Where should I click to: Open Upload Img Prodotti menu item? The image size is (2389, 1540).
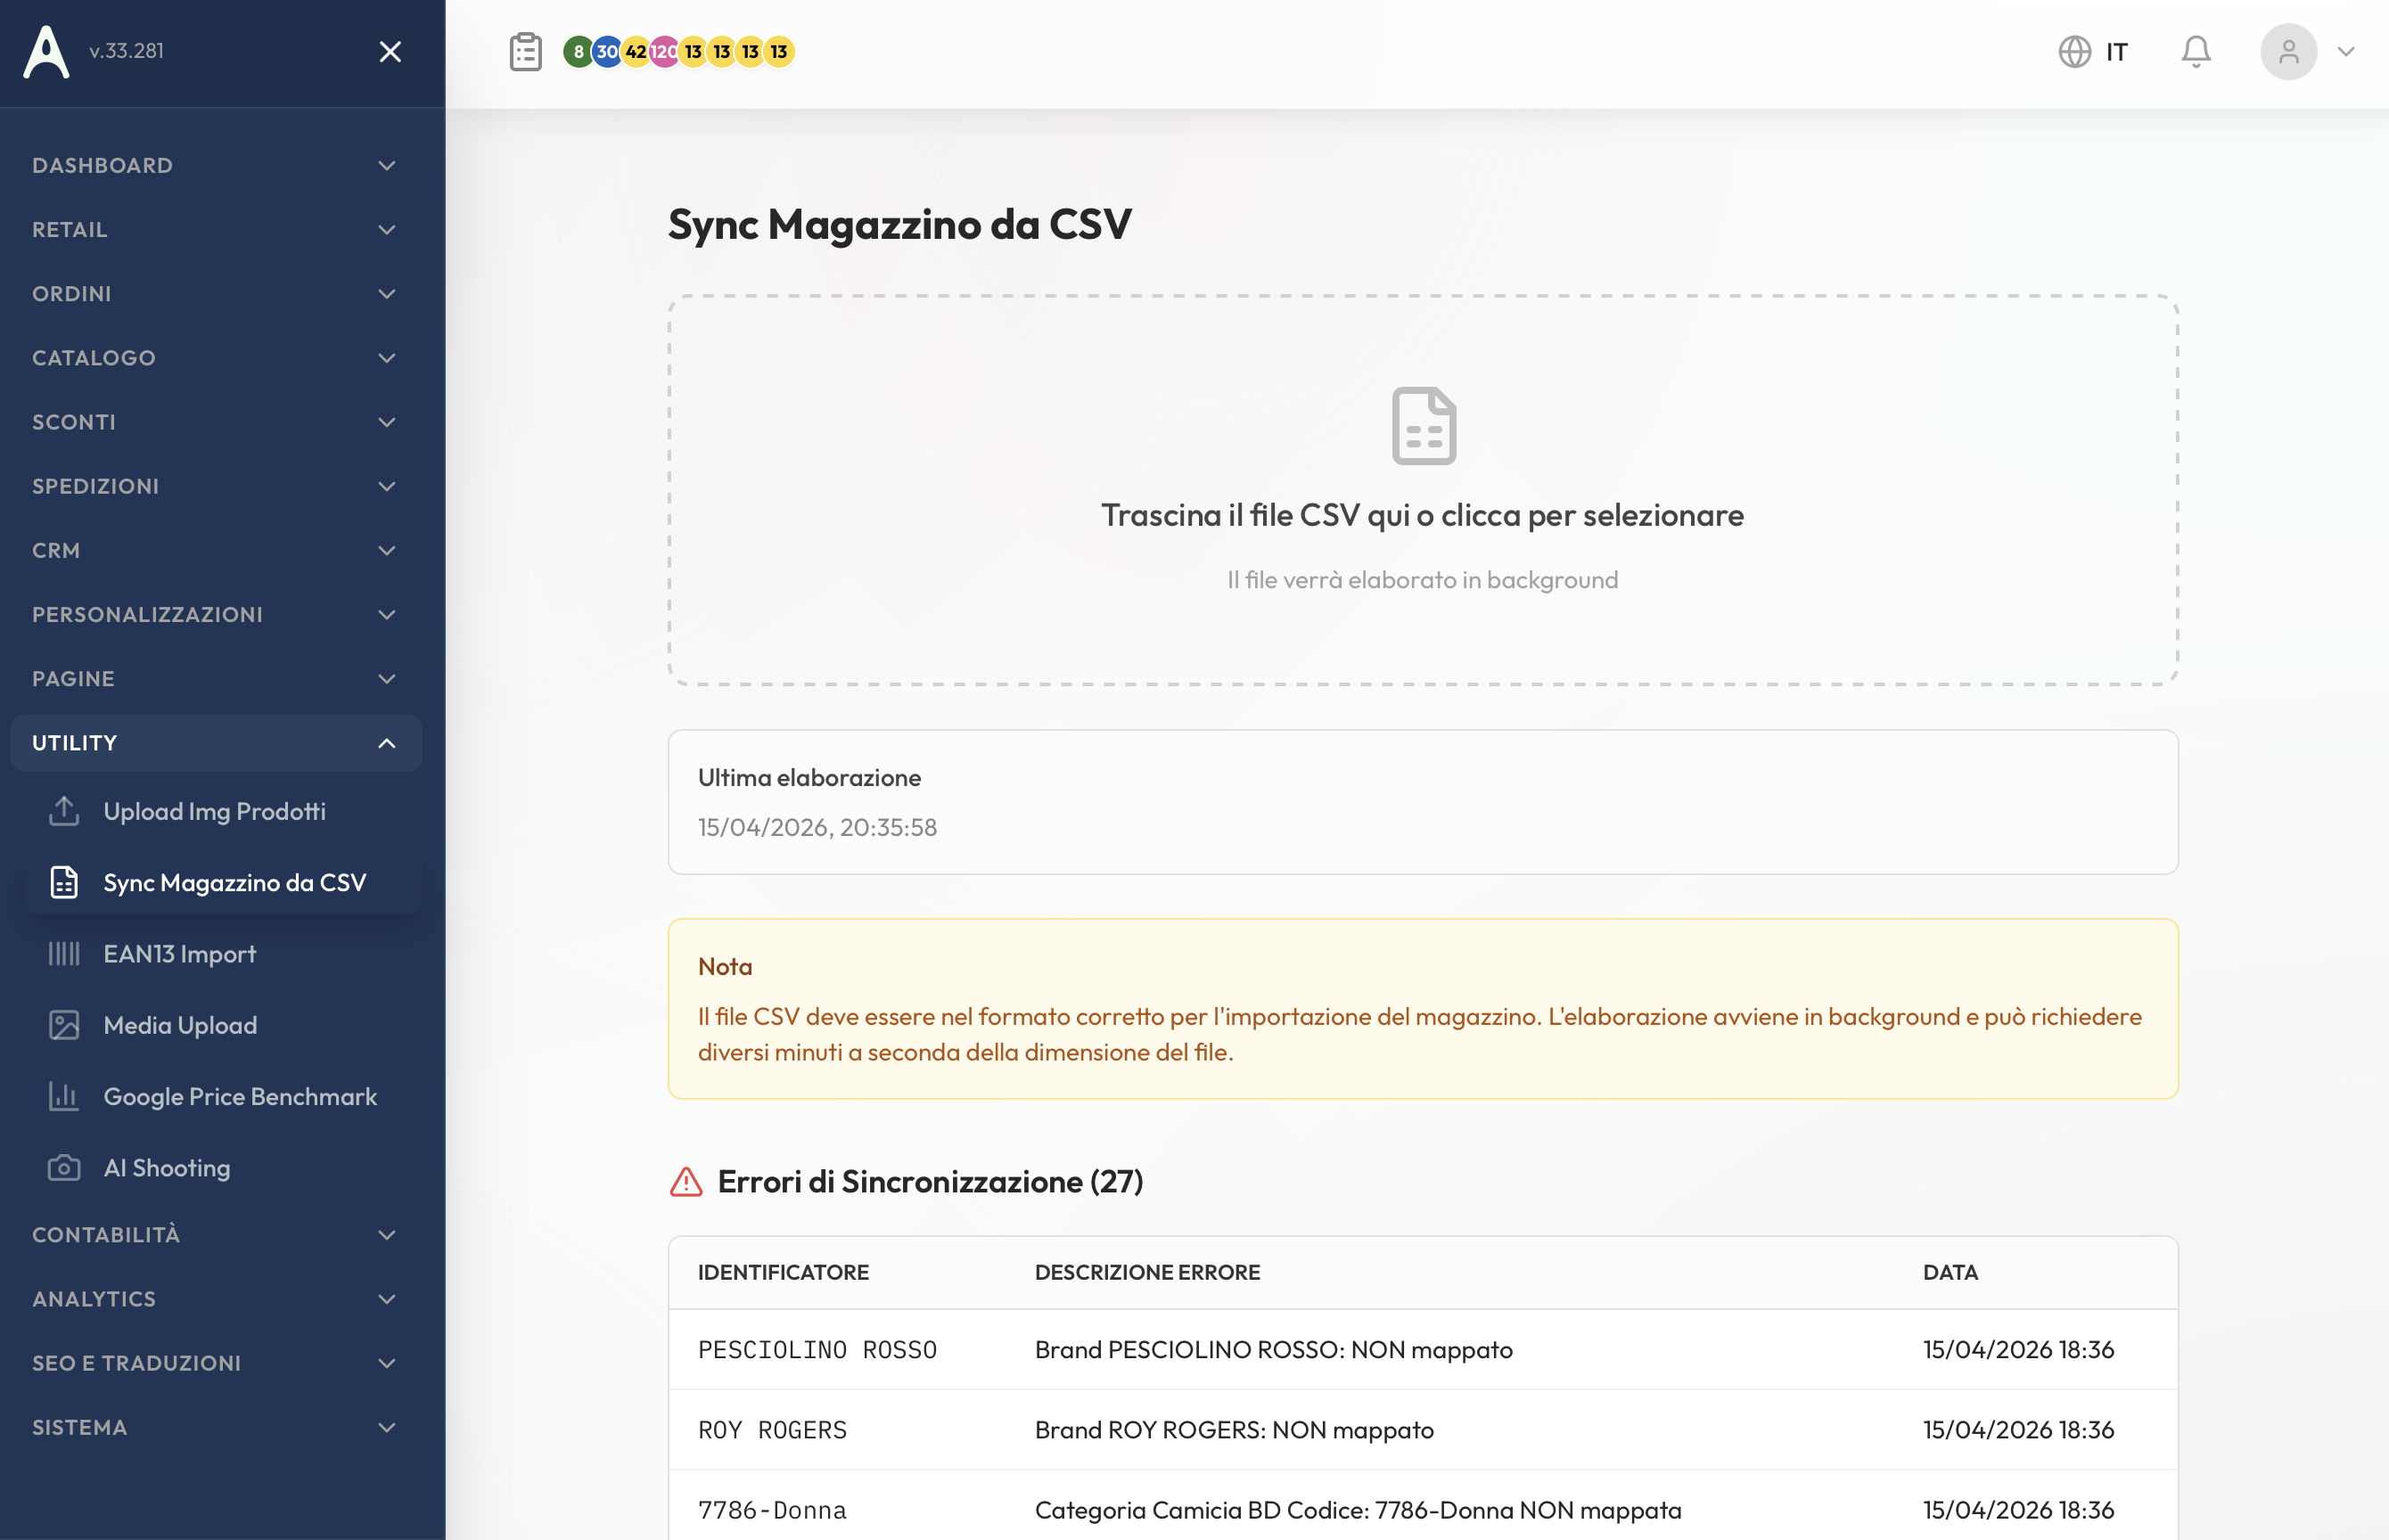[224, 811]
